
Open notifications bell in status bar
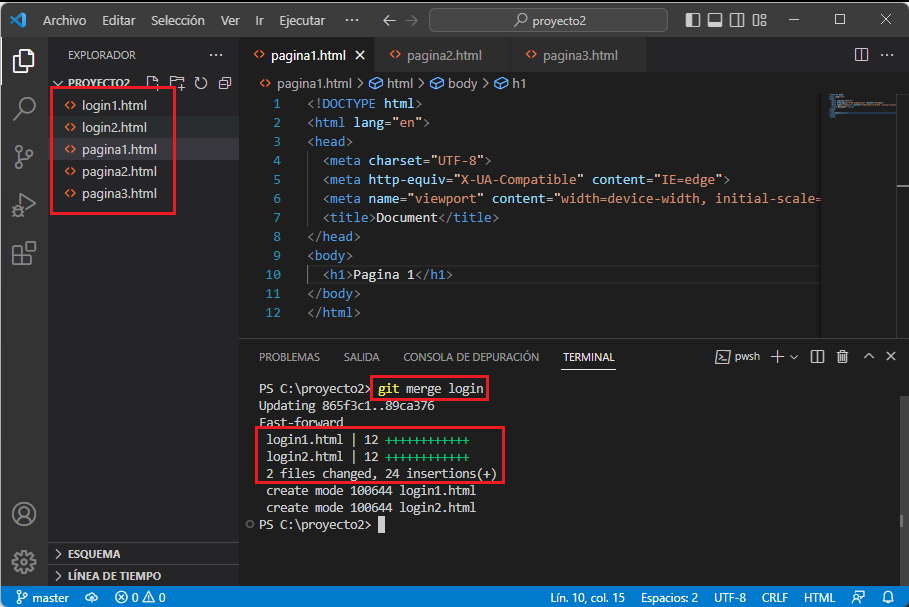click(888, 597)
